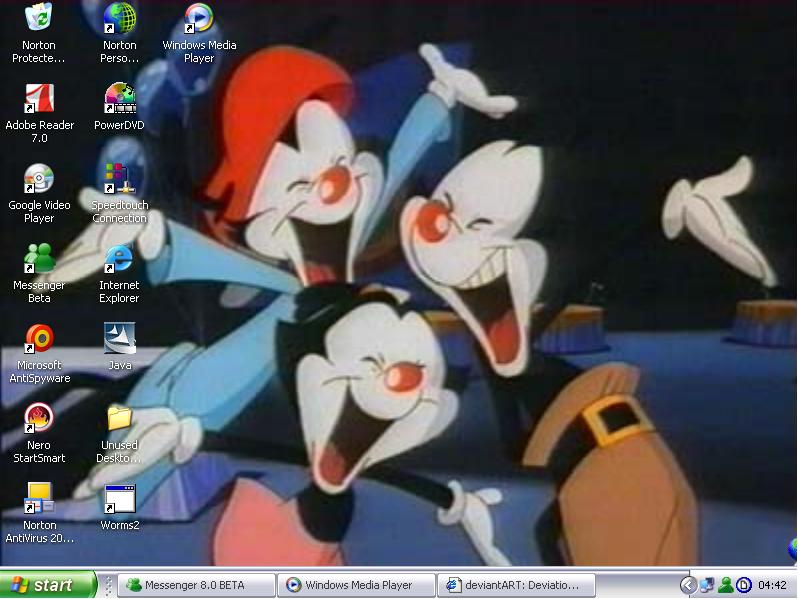The height and width of the screenshot is (599, 798).
Task: Expand hidden system tray icons arrow
Action: pyautogui.click(x=688, y=585)
